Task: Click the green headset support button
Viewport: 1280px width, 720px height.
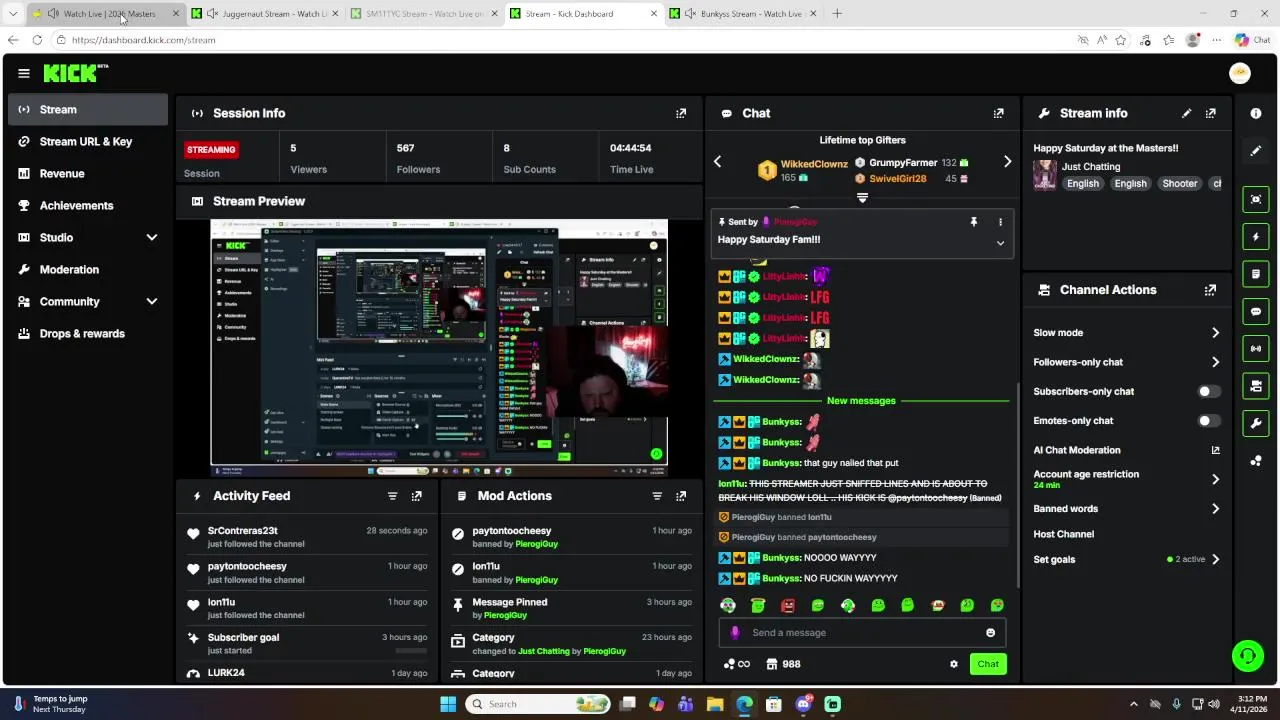Action: click(1247, 656)
